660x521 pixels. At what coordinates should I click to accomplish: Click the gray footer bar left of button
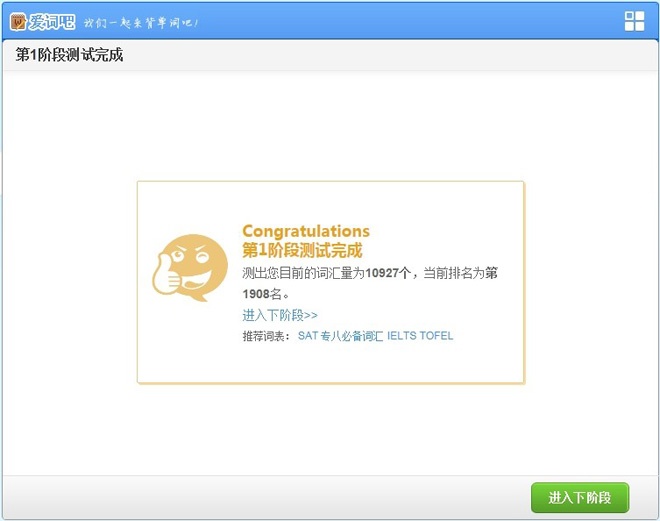260,497
